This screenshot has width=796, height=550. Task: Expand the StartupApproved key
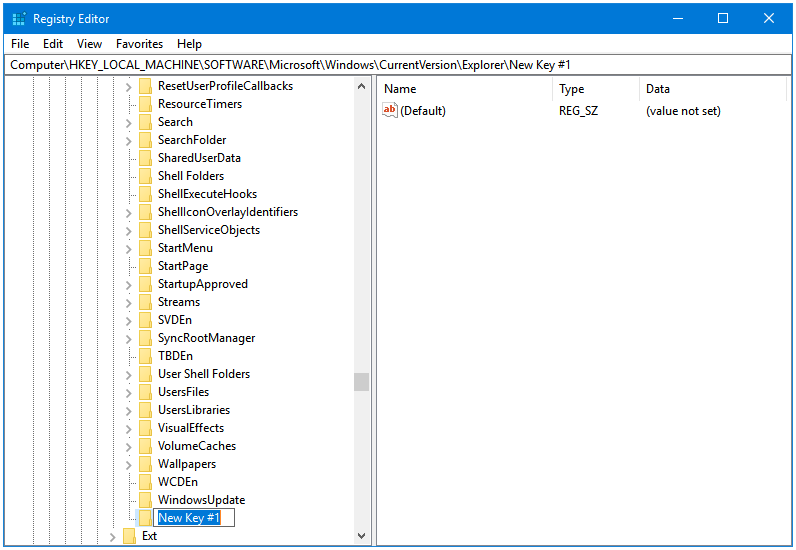(128, 285)
